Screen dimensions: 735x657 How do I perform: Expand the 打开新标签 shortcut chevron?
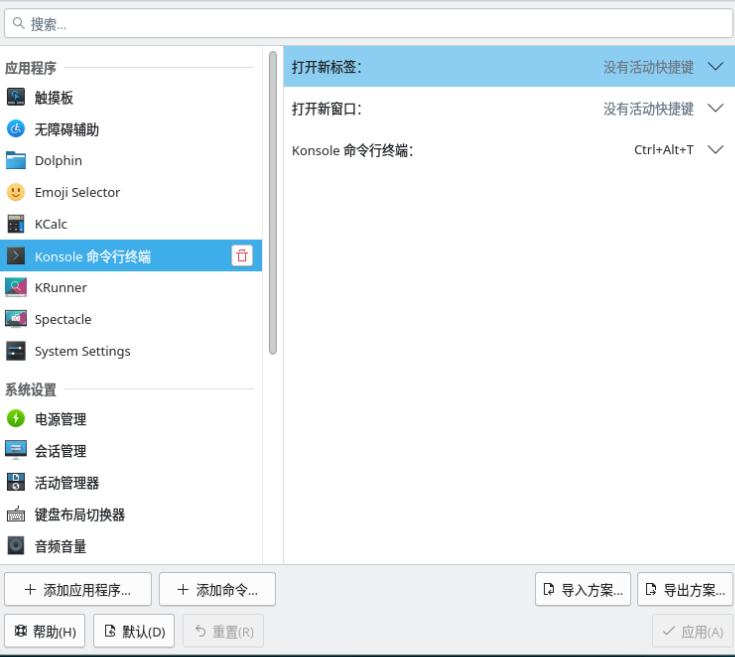coord(715,67)
